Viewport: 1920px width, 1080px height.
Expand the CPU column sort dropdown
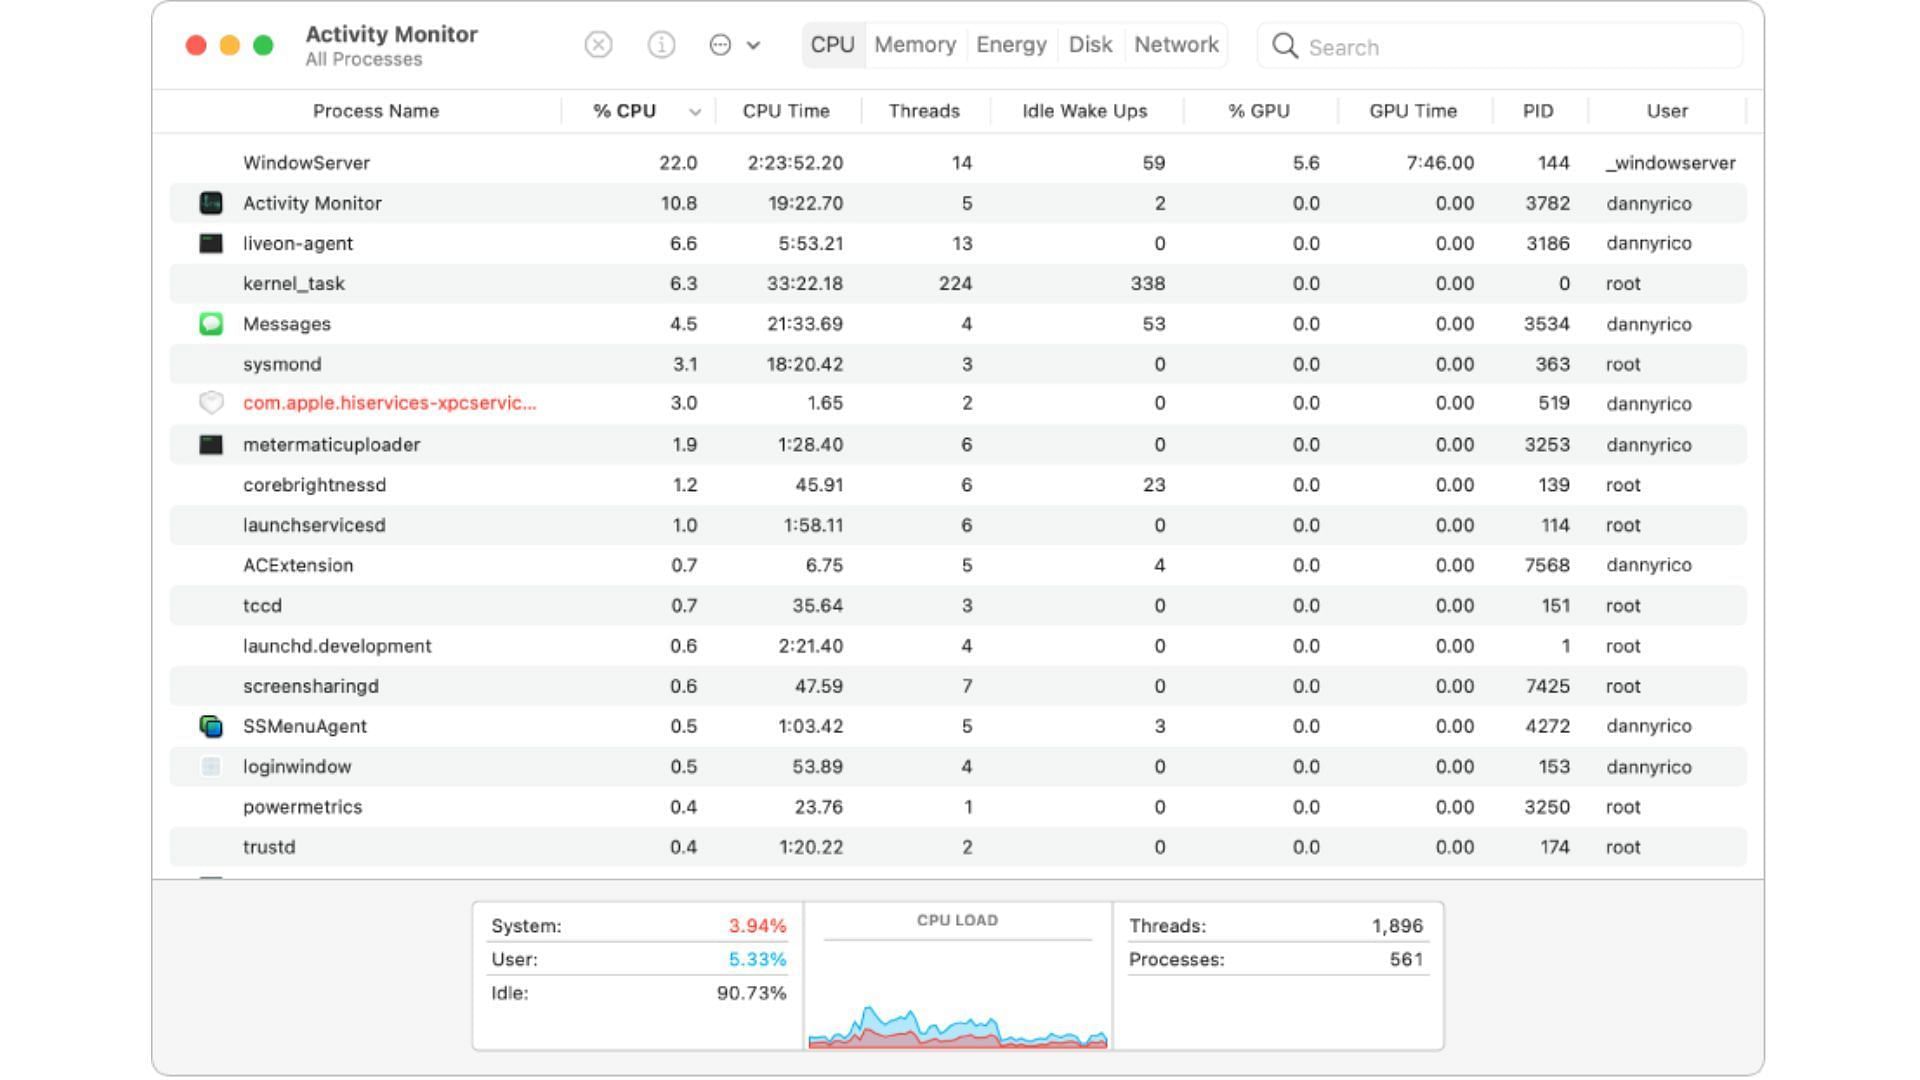coord(696,112)
